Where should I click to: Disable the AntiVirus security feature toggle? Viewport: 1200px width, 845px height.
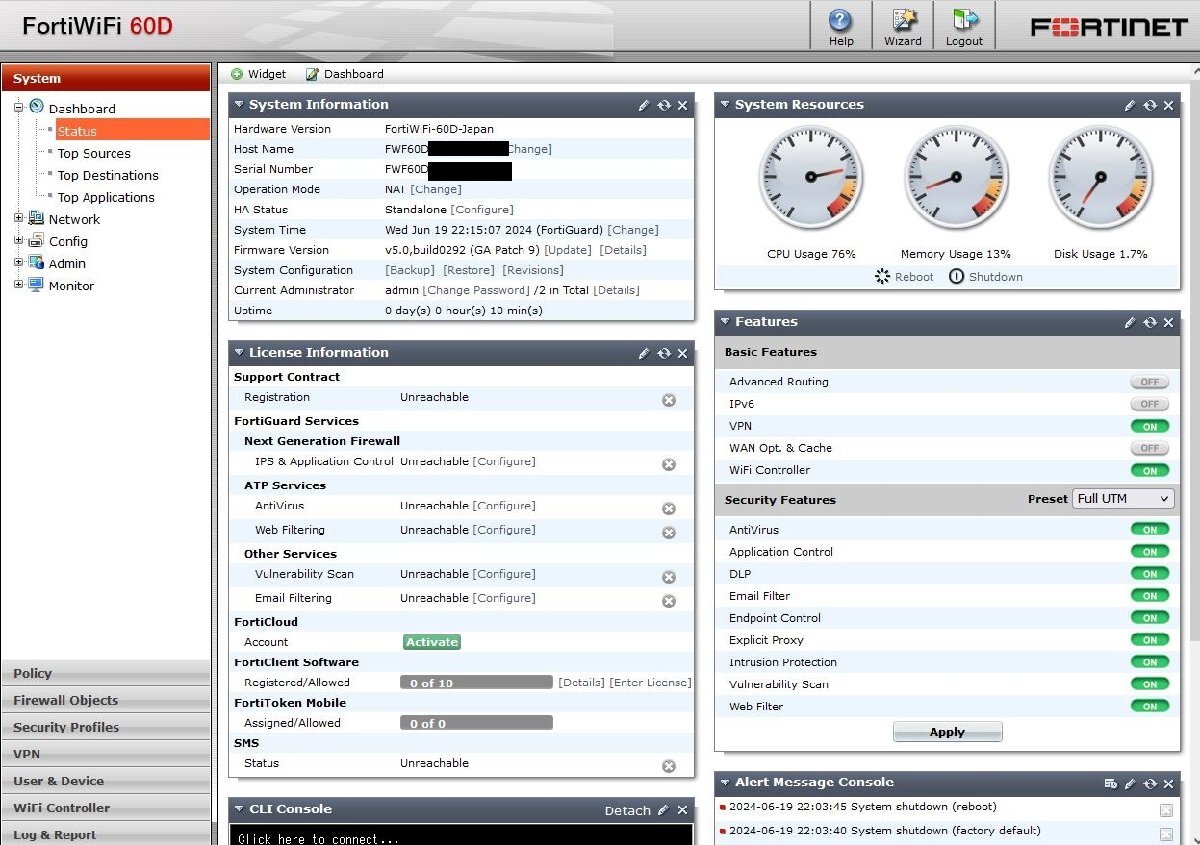(1149, 530)
